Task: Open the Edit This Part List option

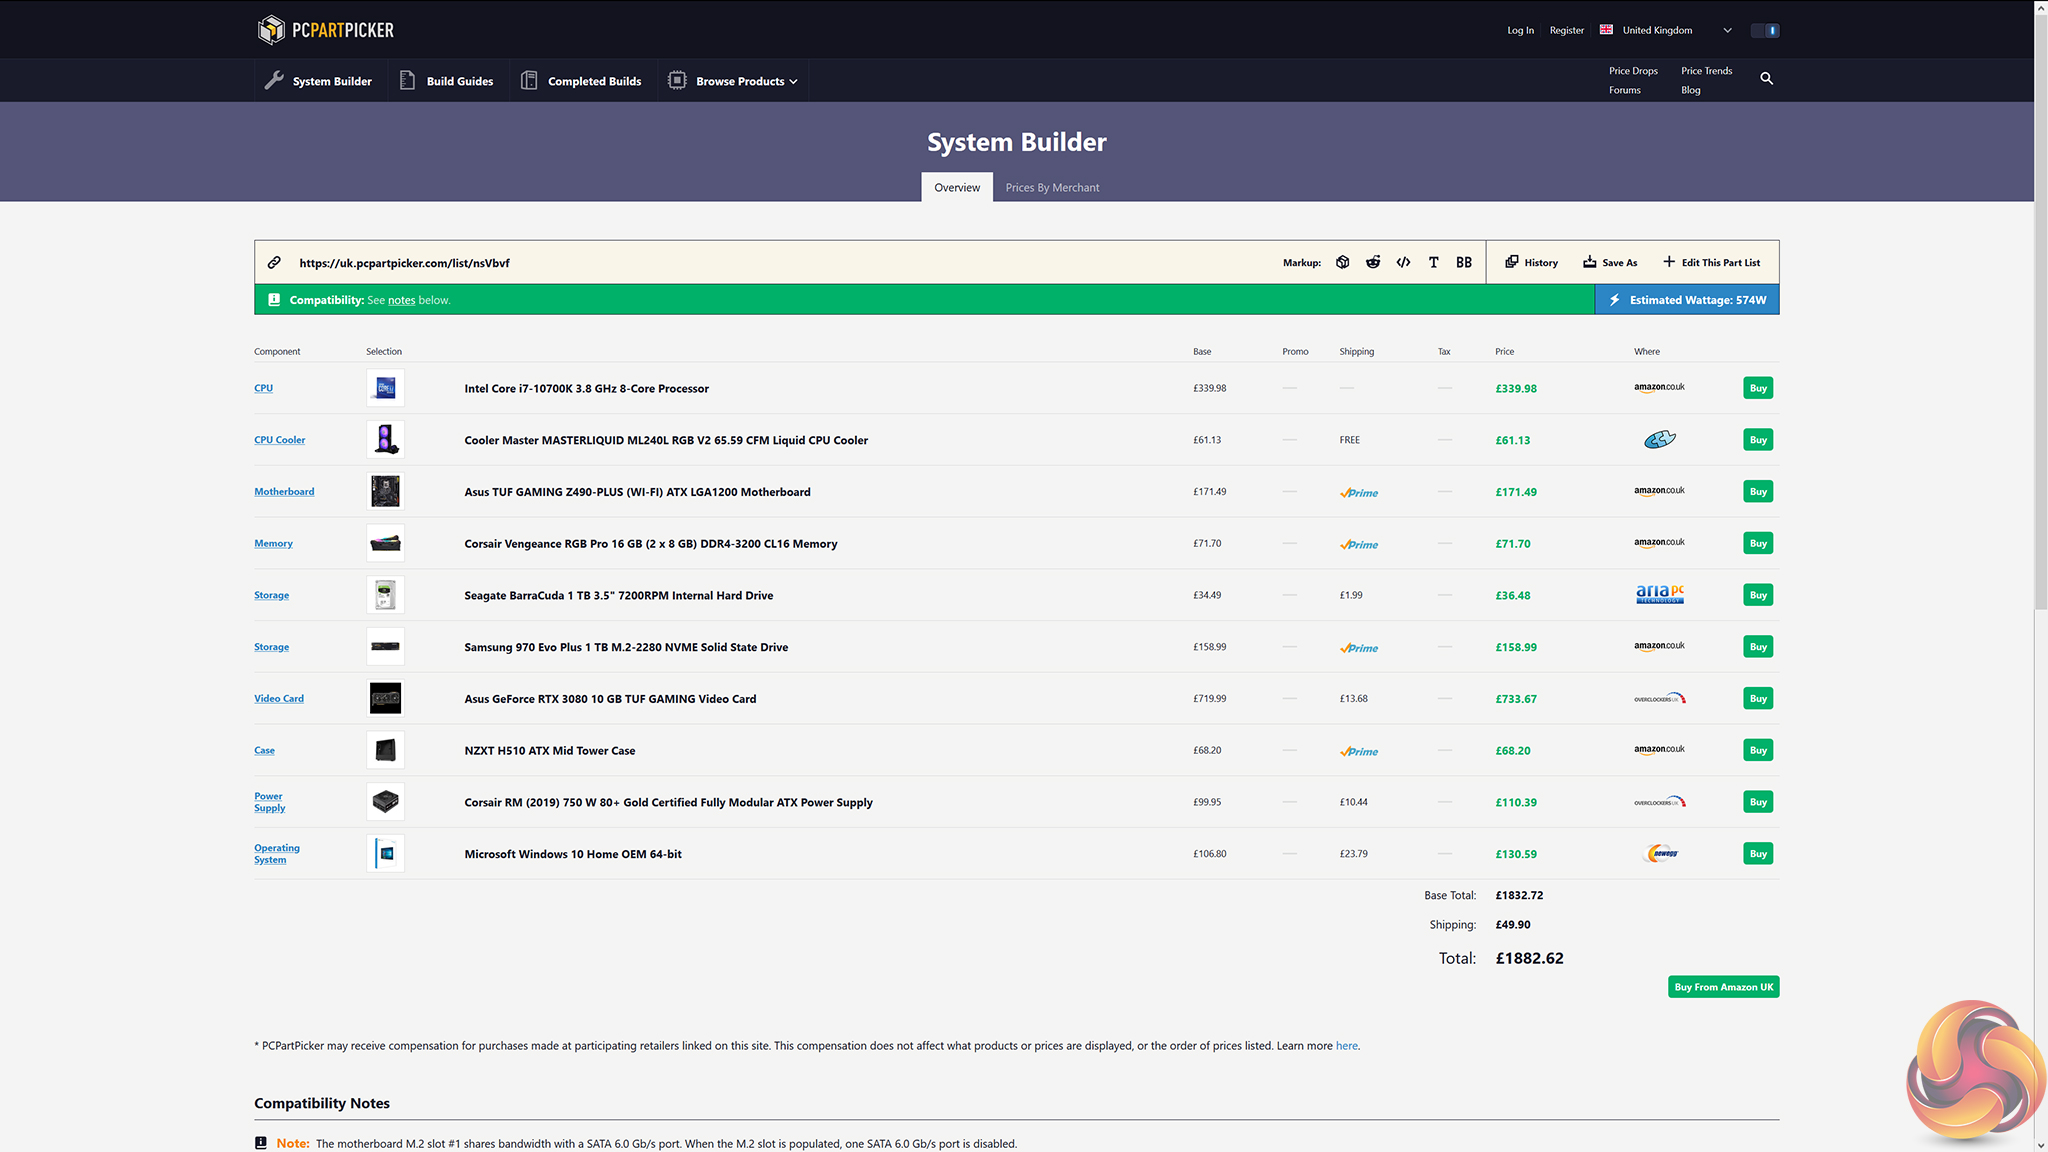Action: pyautogui.click(x=1711, y=262)
